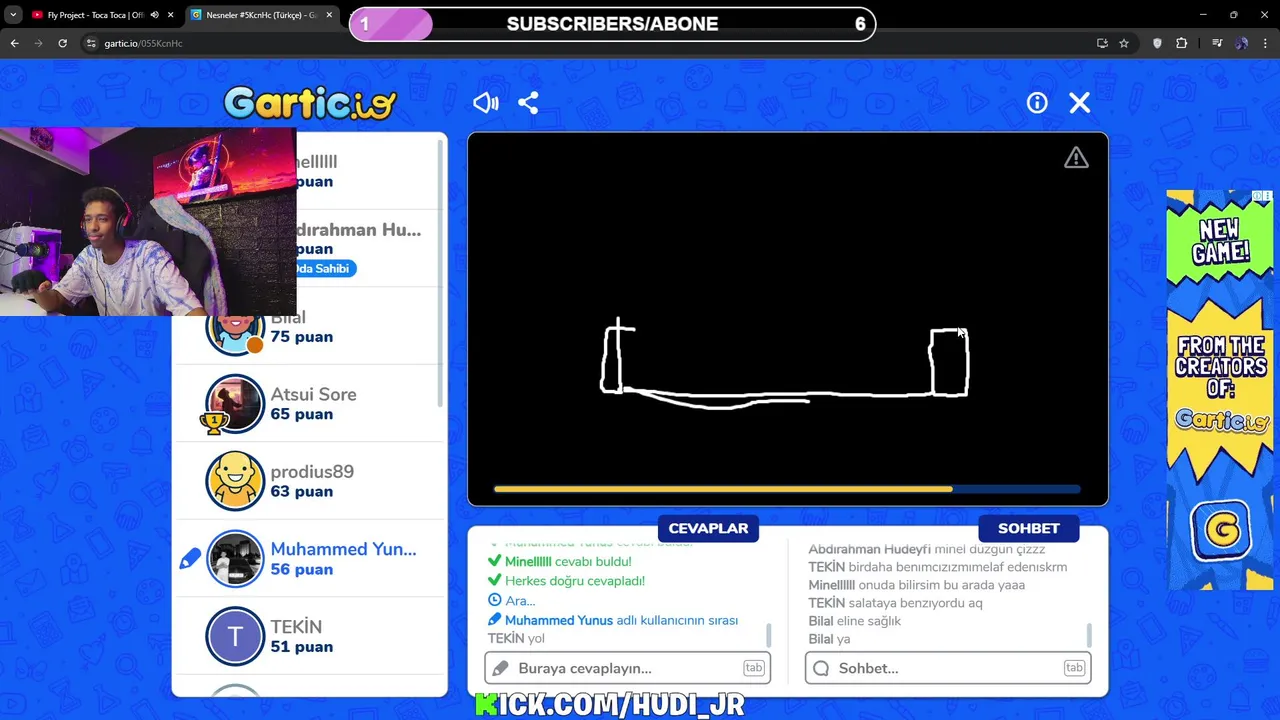Open the room info icon
This screenshot has width=1280, height=720.
click(x=1037, y=103)
